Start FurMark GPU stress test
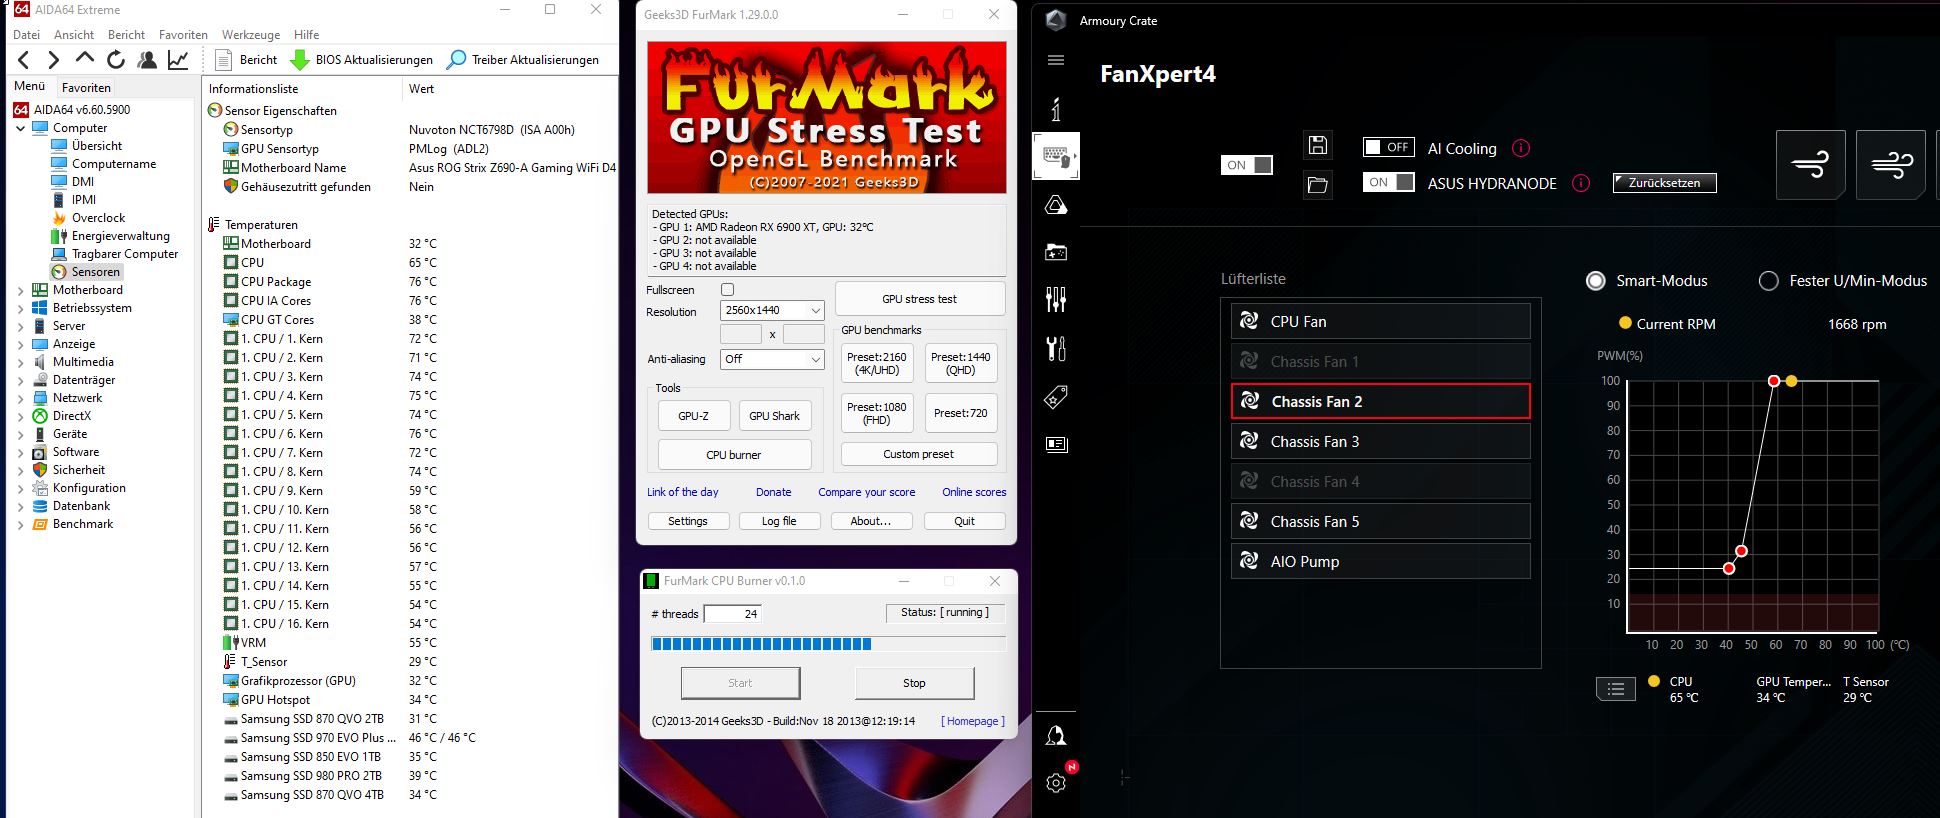The width and height of the screenshot is (1940, 818). pos(920,299)
